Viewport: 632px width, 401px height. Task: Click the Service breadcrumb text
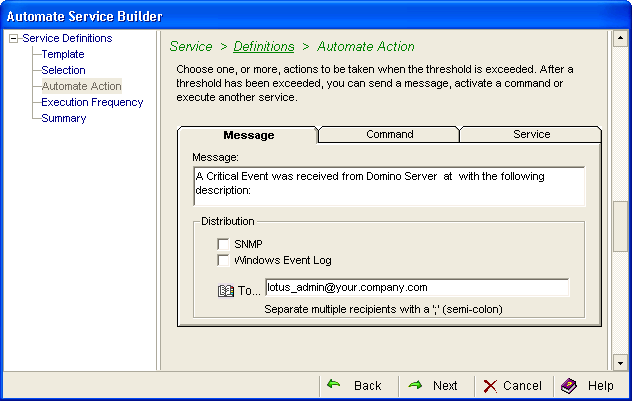coord(191,47)
